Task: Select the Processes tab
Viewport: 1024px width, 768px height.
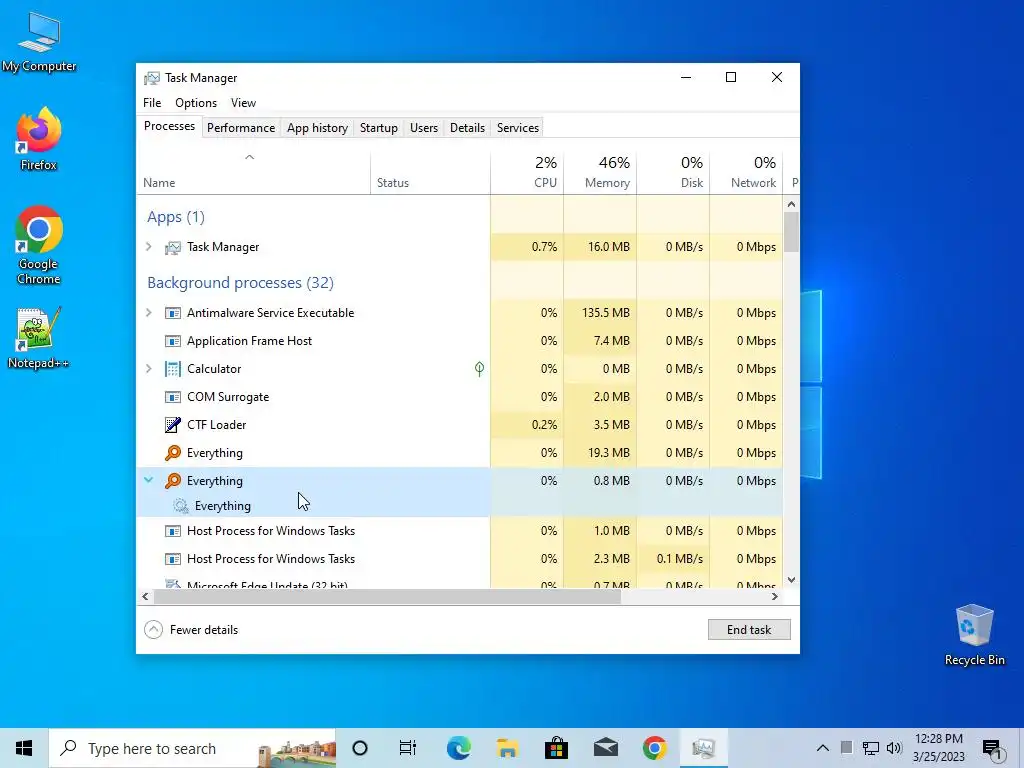Action: tap(169, 126)
